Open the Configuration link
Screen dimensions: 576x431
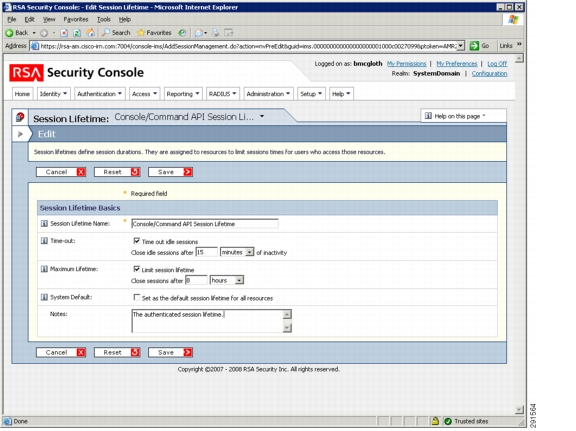(x=489, y=73)
